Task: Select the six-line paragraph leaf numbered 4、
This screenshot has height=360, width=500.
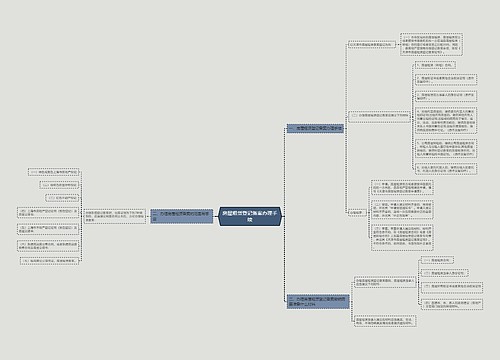Action: 446,121
